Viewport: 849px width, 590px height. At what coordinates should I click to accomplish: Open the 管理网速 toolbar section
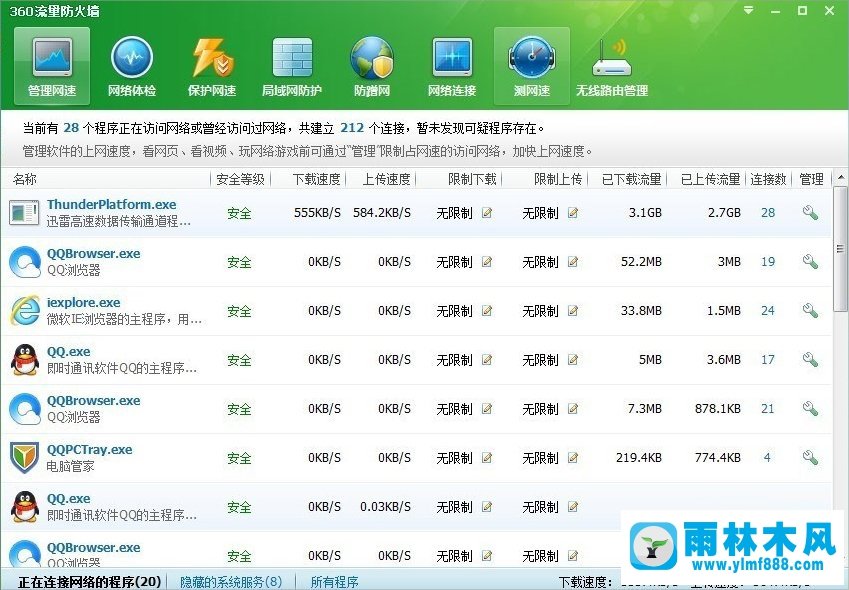[52, 66]
